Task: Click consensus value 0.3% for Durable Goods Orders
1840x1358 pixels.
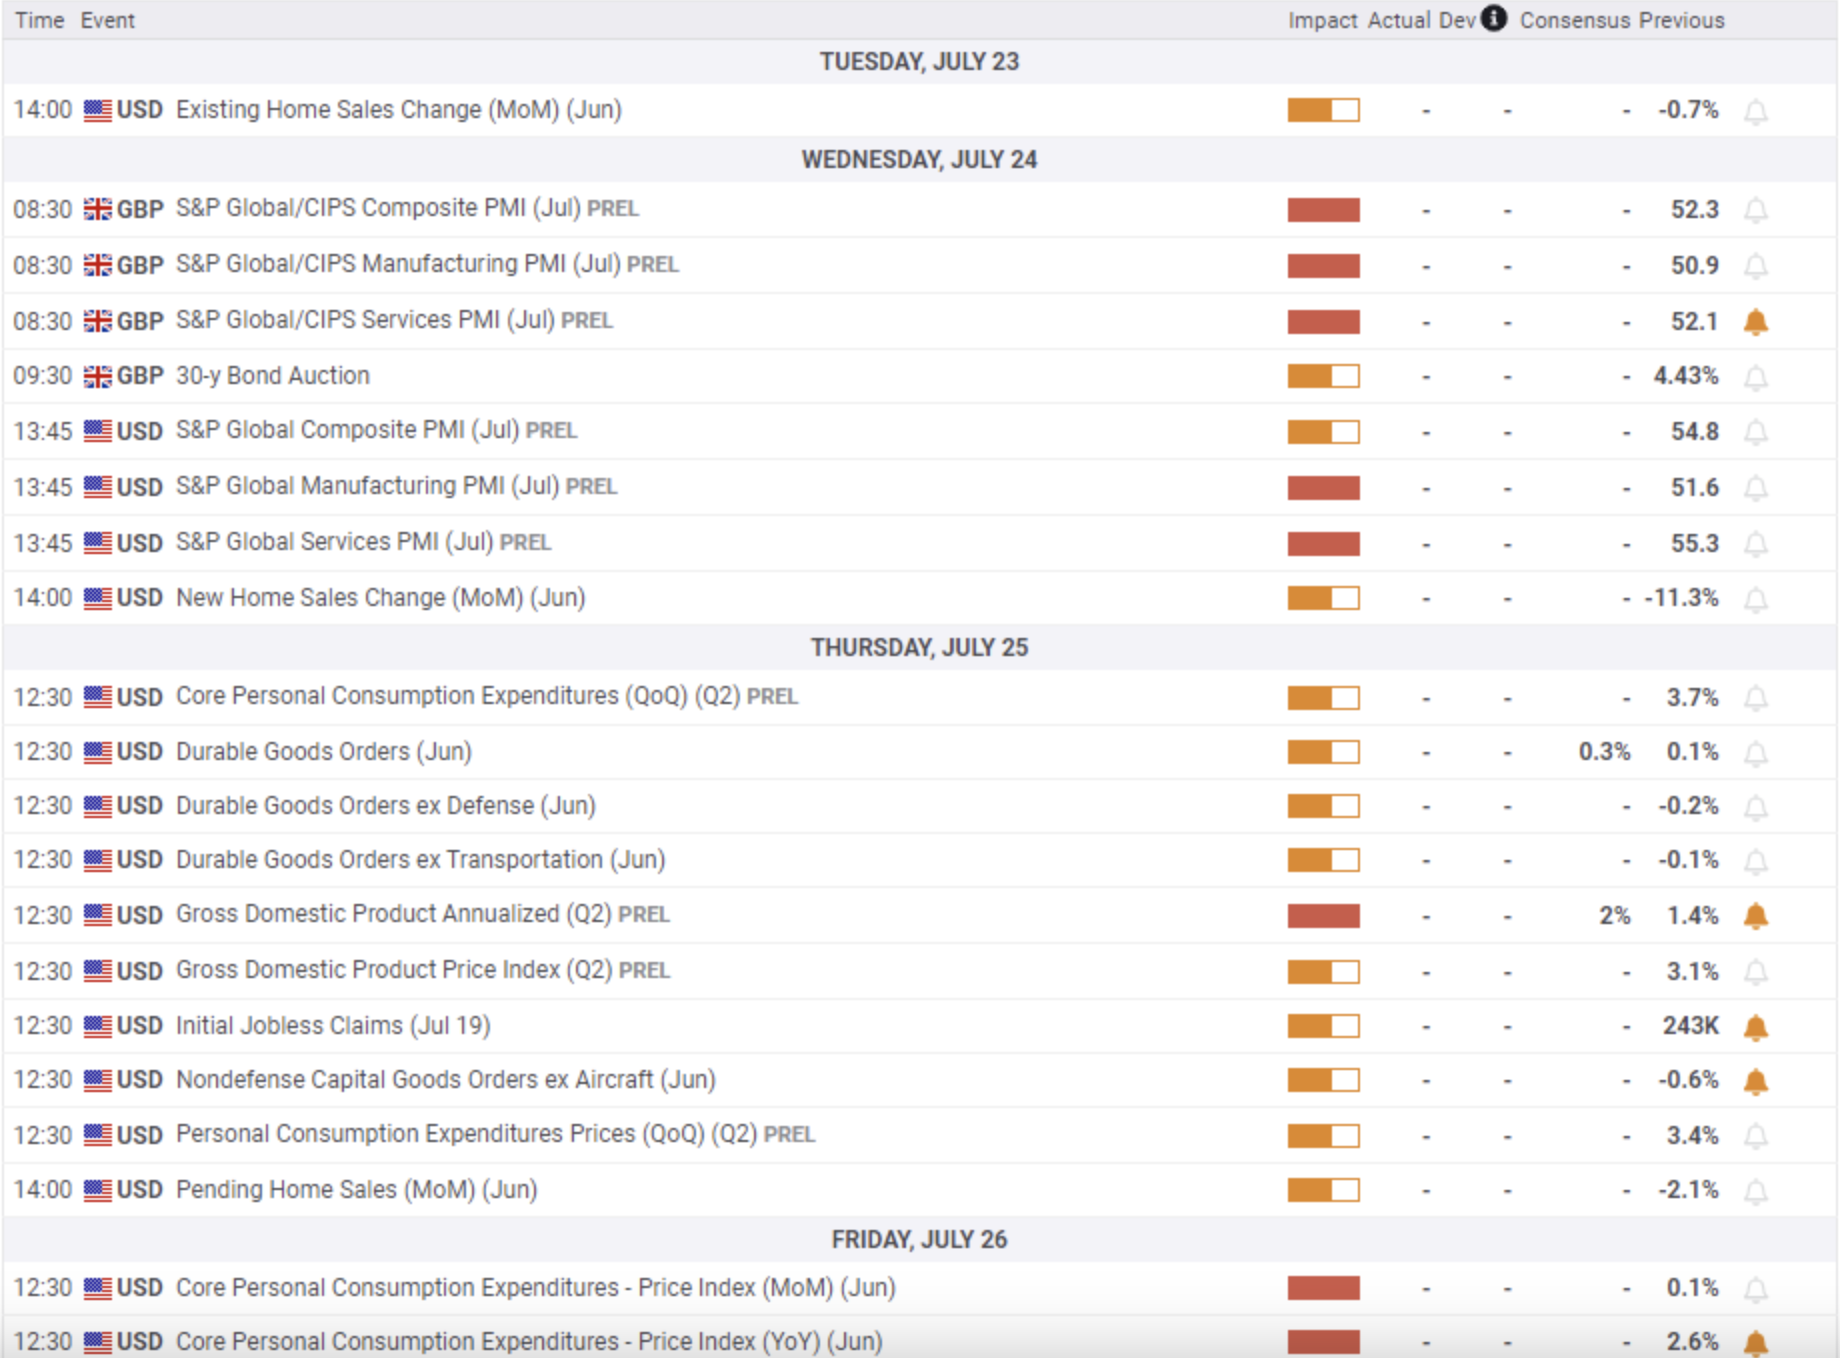Action: click(x=1605, y=752)
